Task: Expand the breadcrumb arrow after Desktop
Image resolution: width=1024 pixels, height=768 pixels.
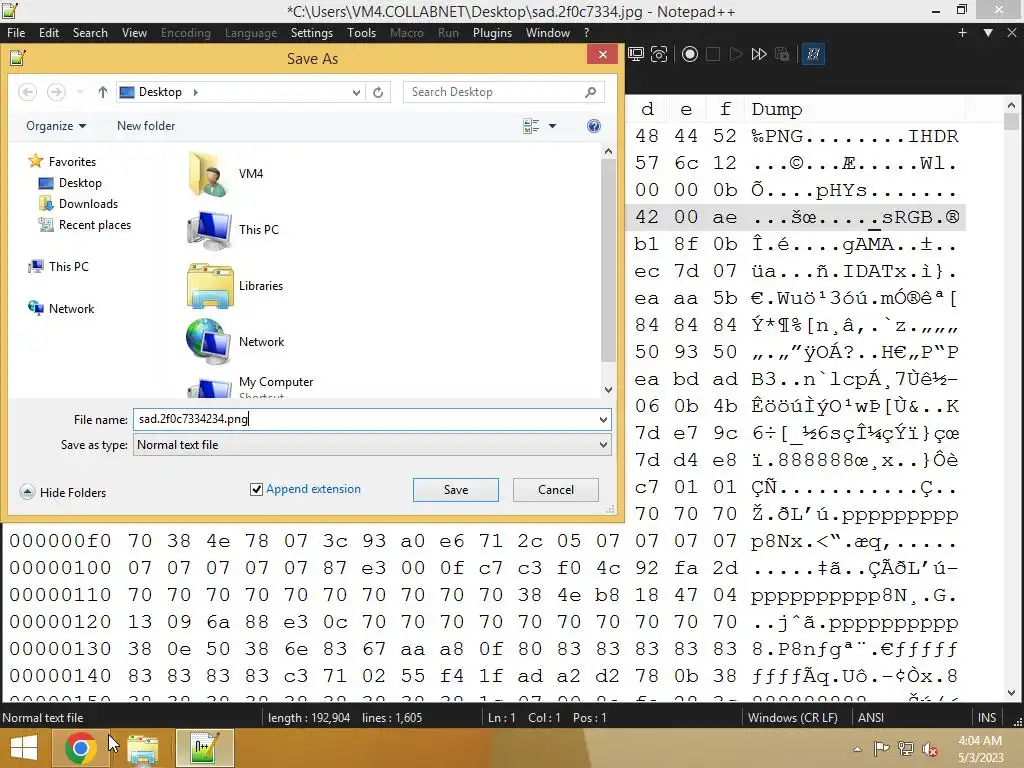Action: tap(195, 92)
